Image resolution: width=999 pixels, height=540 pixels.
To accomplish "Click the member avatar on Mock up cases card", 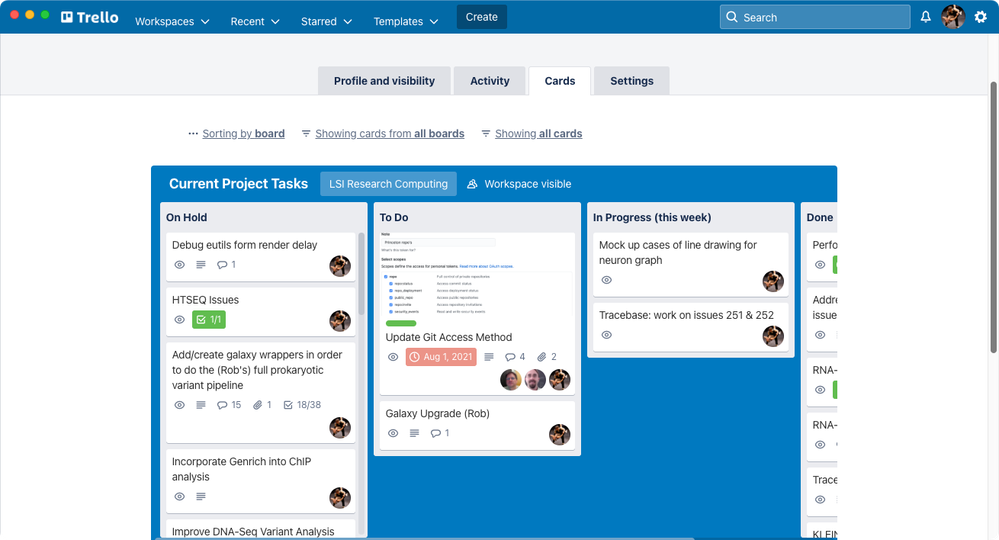I will coord(773,281).
